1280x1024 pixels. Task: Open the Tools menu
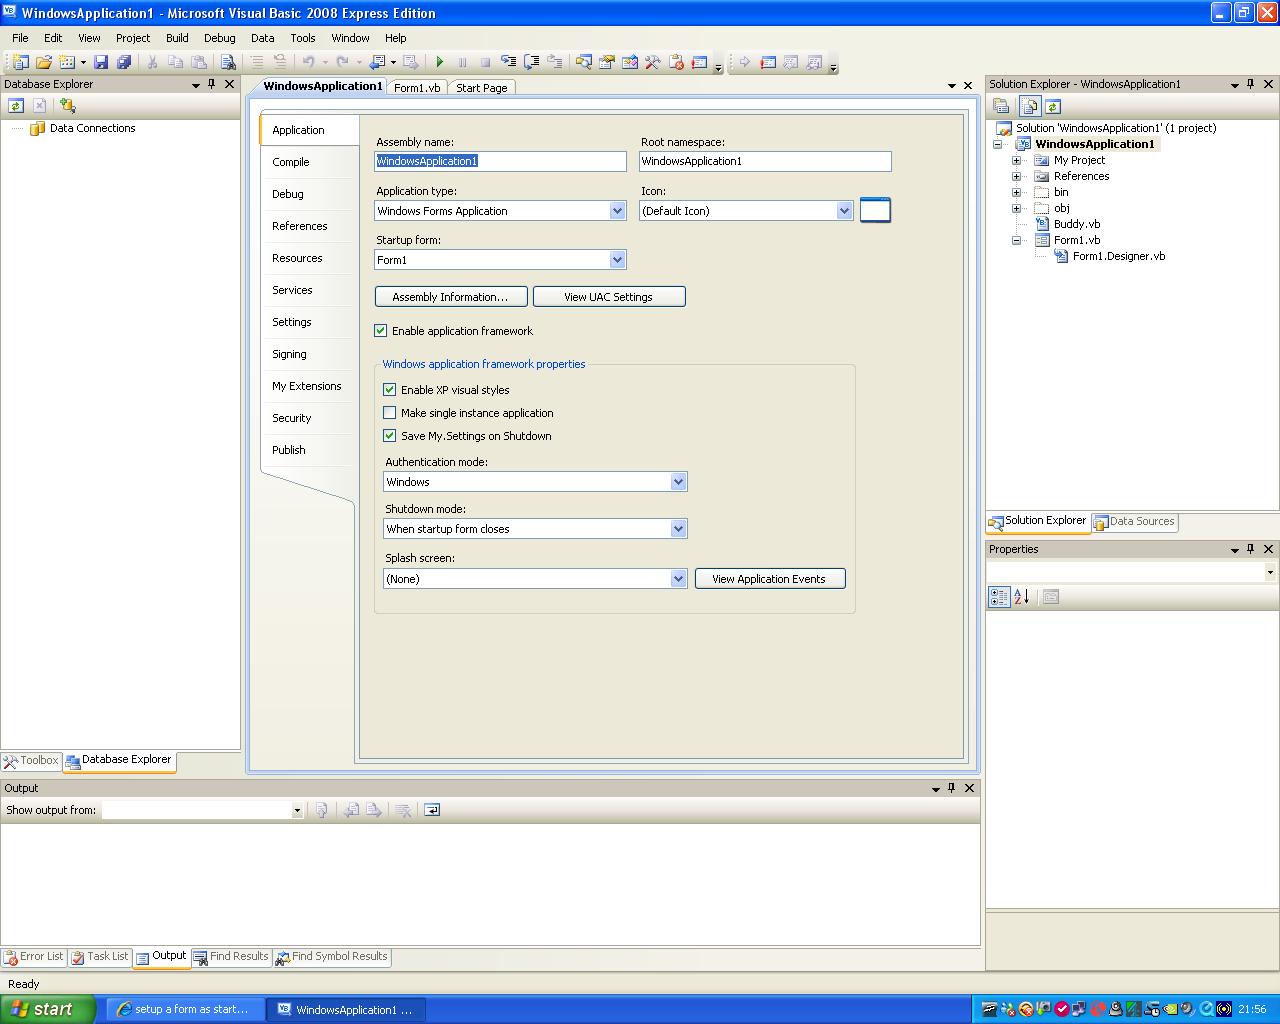(x=302, y=38)
